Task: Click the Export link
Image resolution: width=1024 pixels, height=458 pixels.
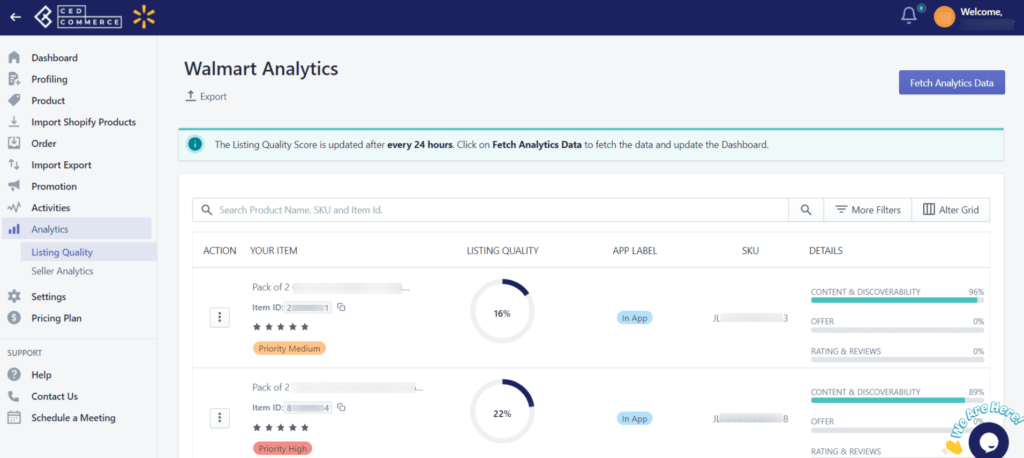Action: [206, 97]
